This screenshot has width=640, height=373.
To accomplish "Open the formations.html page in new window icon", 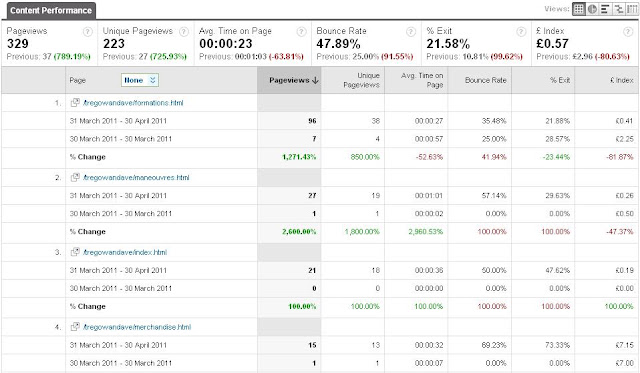I will [x=75, y=102].
